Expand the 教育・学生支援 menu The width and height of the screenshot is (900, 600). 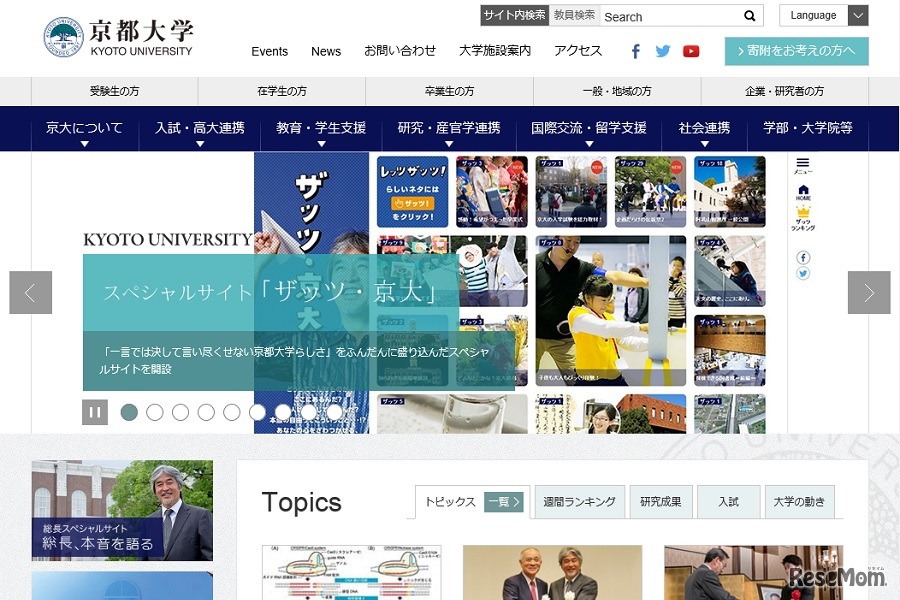pyautogui.click(x=321, y=129)
